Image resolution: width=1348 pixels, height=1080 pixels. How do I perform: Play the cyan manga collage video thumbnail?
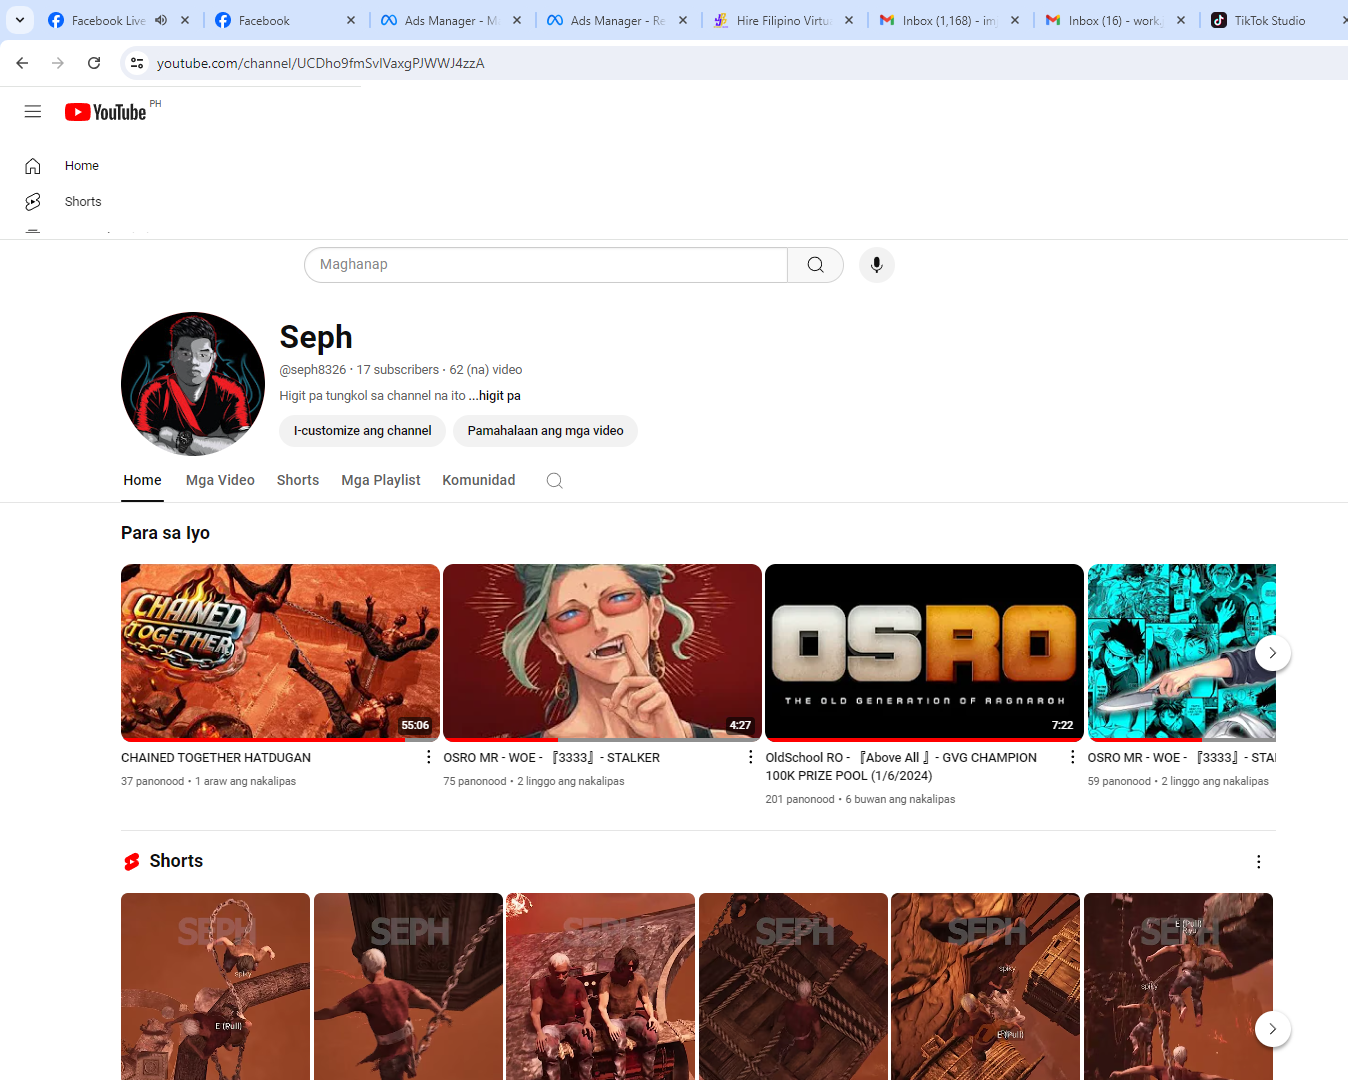pyautogui.click(x=1181, y=653)
